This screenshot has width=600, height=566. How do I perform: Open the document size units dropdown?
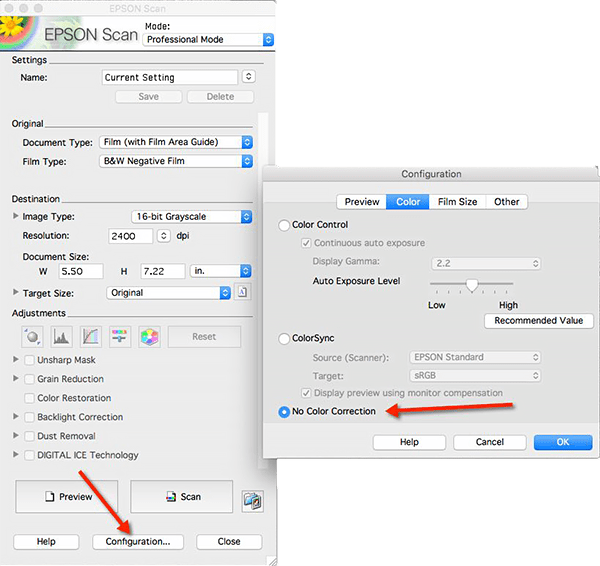pos(220,271)
